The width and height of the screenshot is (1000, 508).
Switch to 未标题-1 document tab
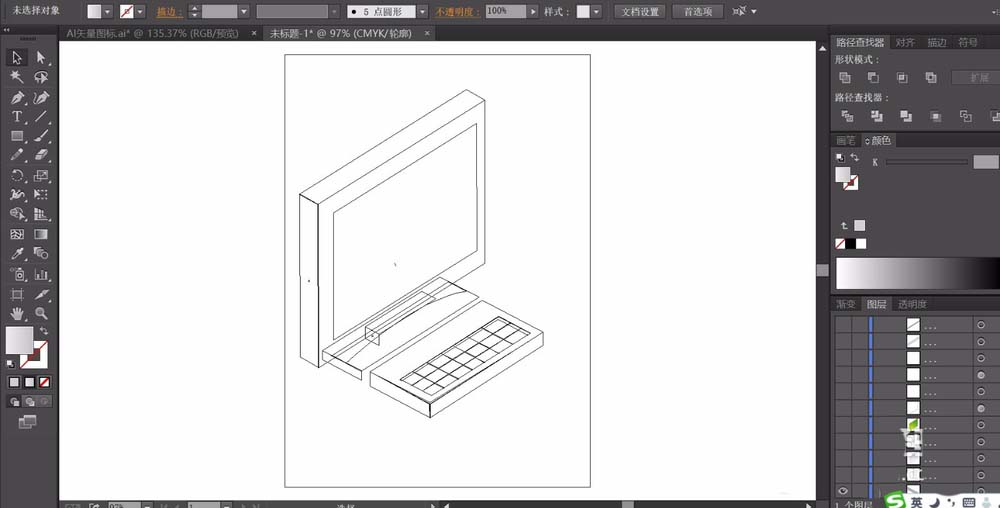340,33
